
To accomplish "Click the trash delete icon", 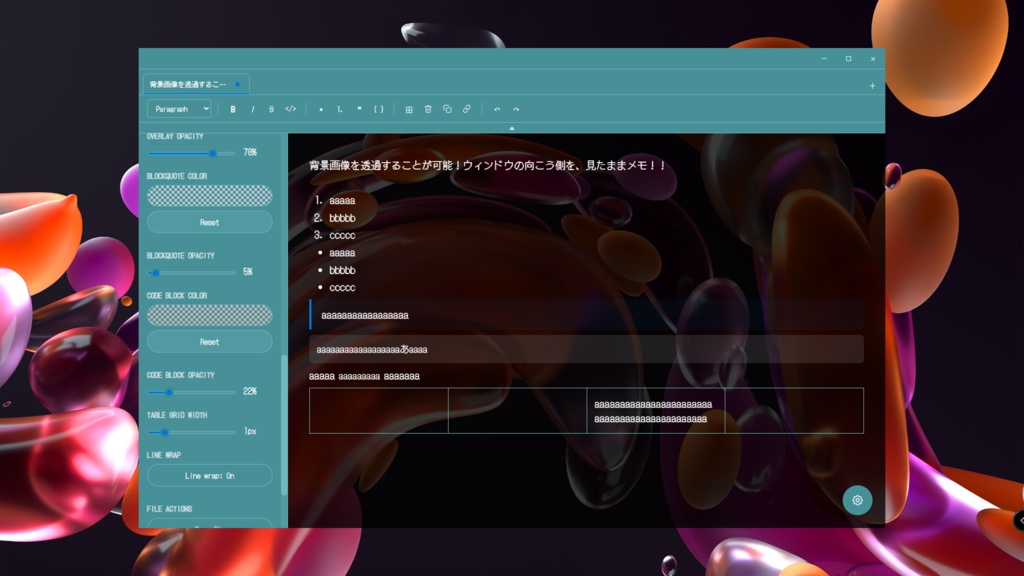I will point(428,109).
